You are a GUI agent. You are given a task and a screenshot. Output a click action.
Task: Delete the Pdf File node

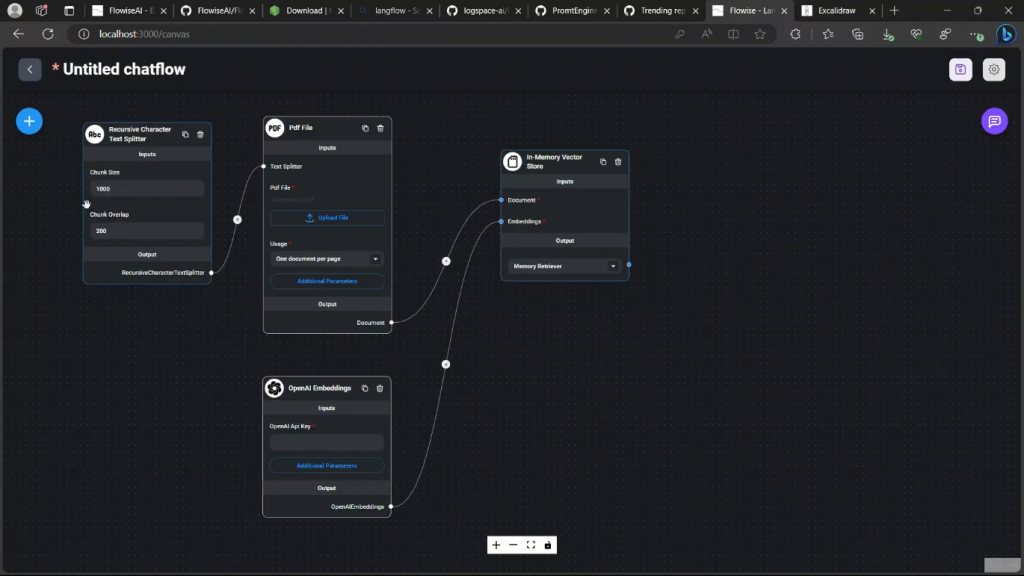tap(380, 128)
